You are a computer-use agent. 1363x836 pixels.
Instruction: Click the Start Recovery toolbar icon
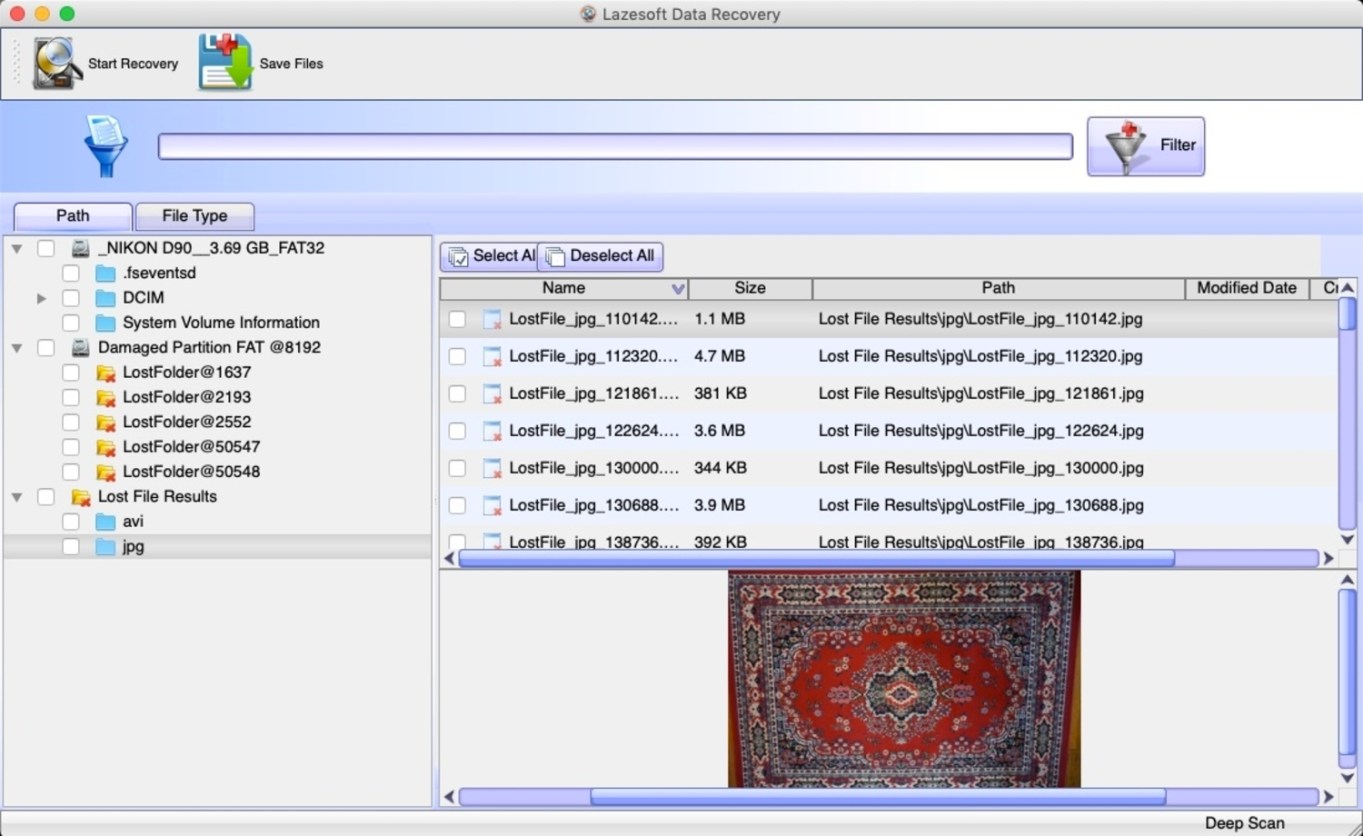pos(52,62)
